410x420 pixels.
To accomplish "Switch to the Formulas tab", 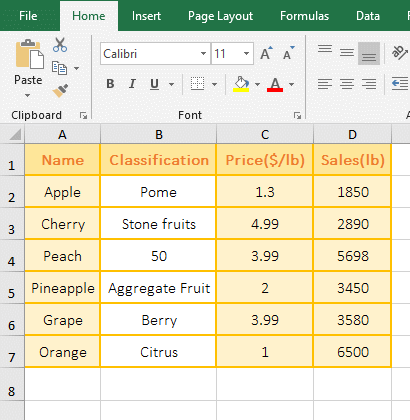I will click(x=304, y=16).
